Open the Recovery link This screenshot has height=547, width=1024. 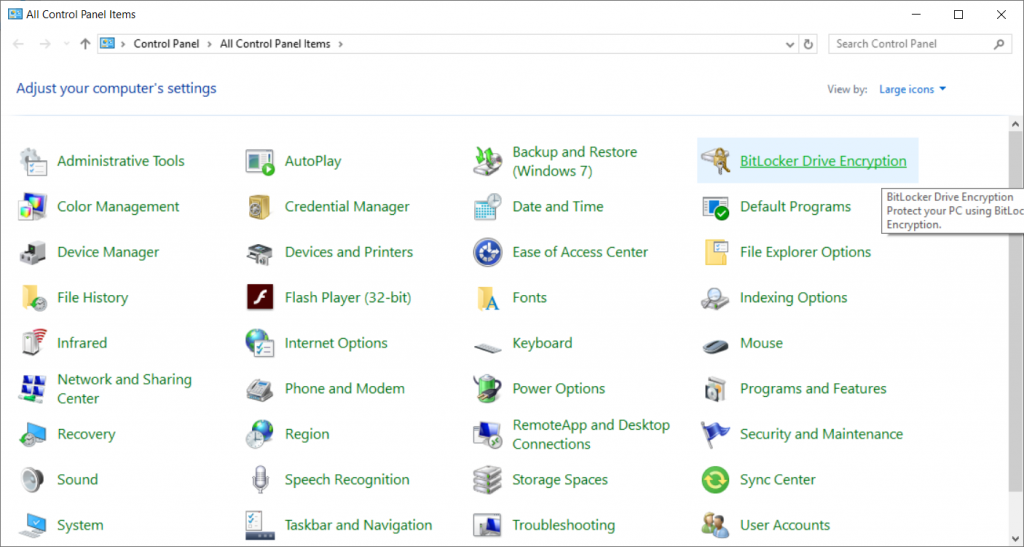coord(86,434)
